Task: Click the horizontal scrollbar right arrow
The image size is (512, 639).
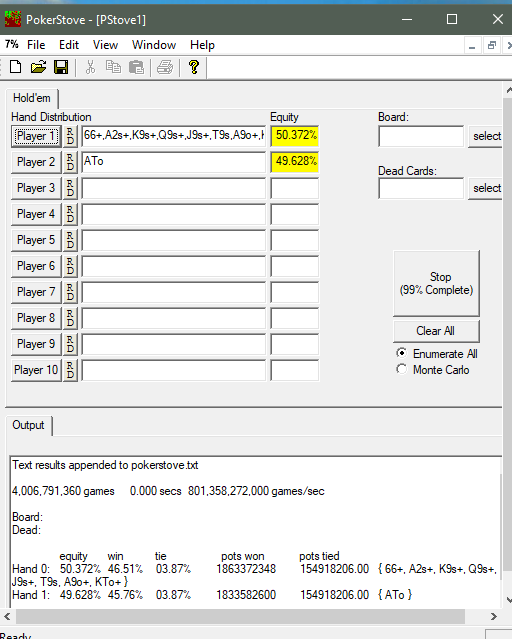Action: (x=493, y=616)
